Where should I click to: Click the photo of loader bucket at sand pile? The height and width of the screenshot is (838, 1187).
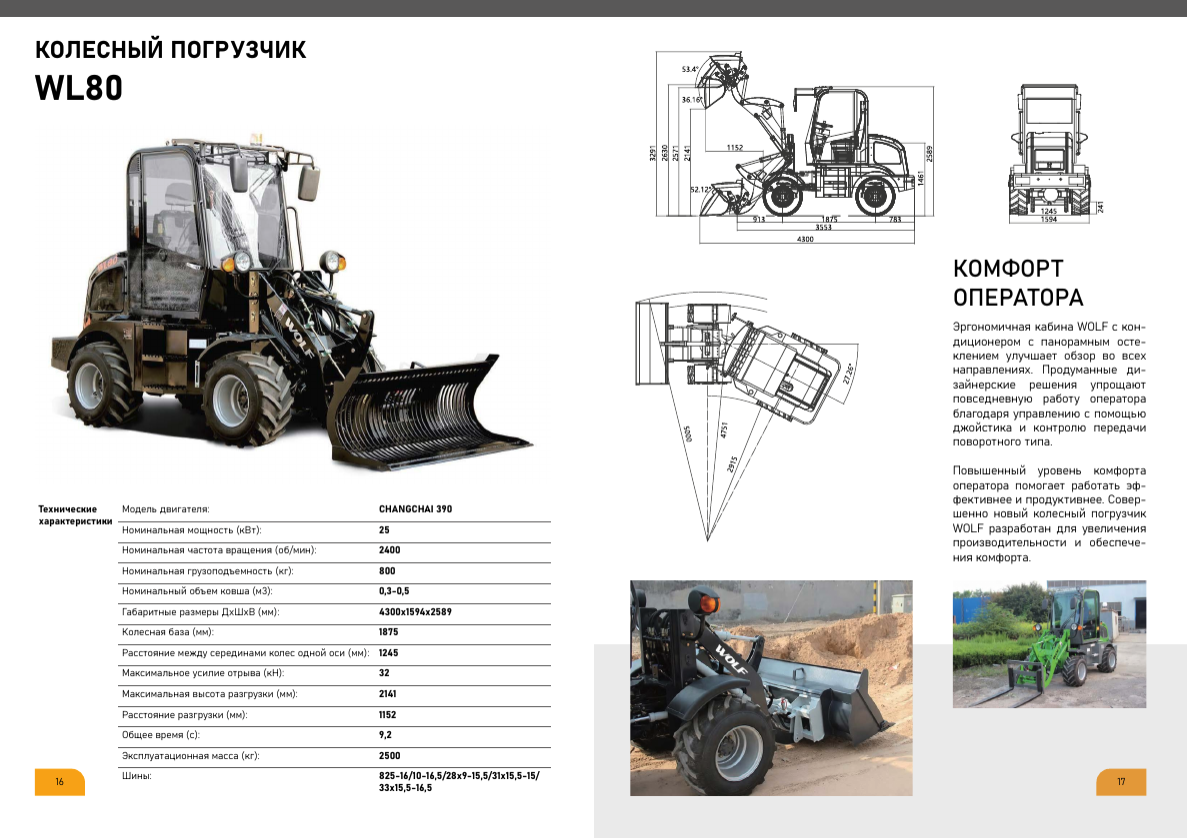pyautogui.click(x=770, y=687)
